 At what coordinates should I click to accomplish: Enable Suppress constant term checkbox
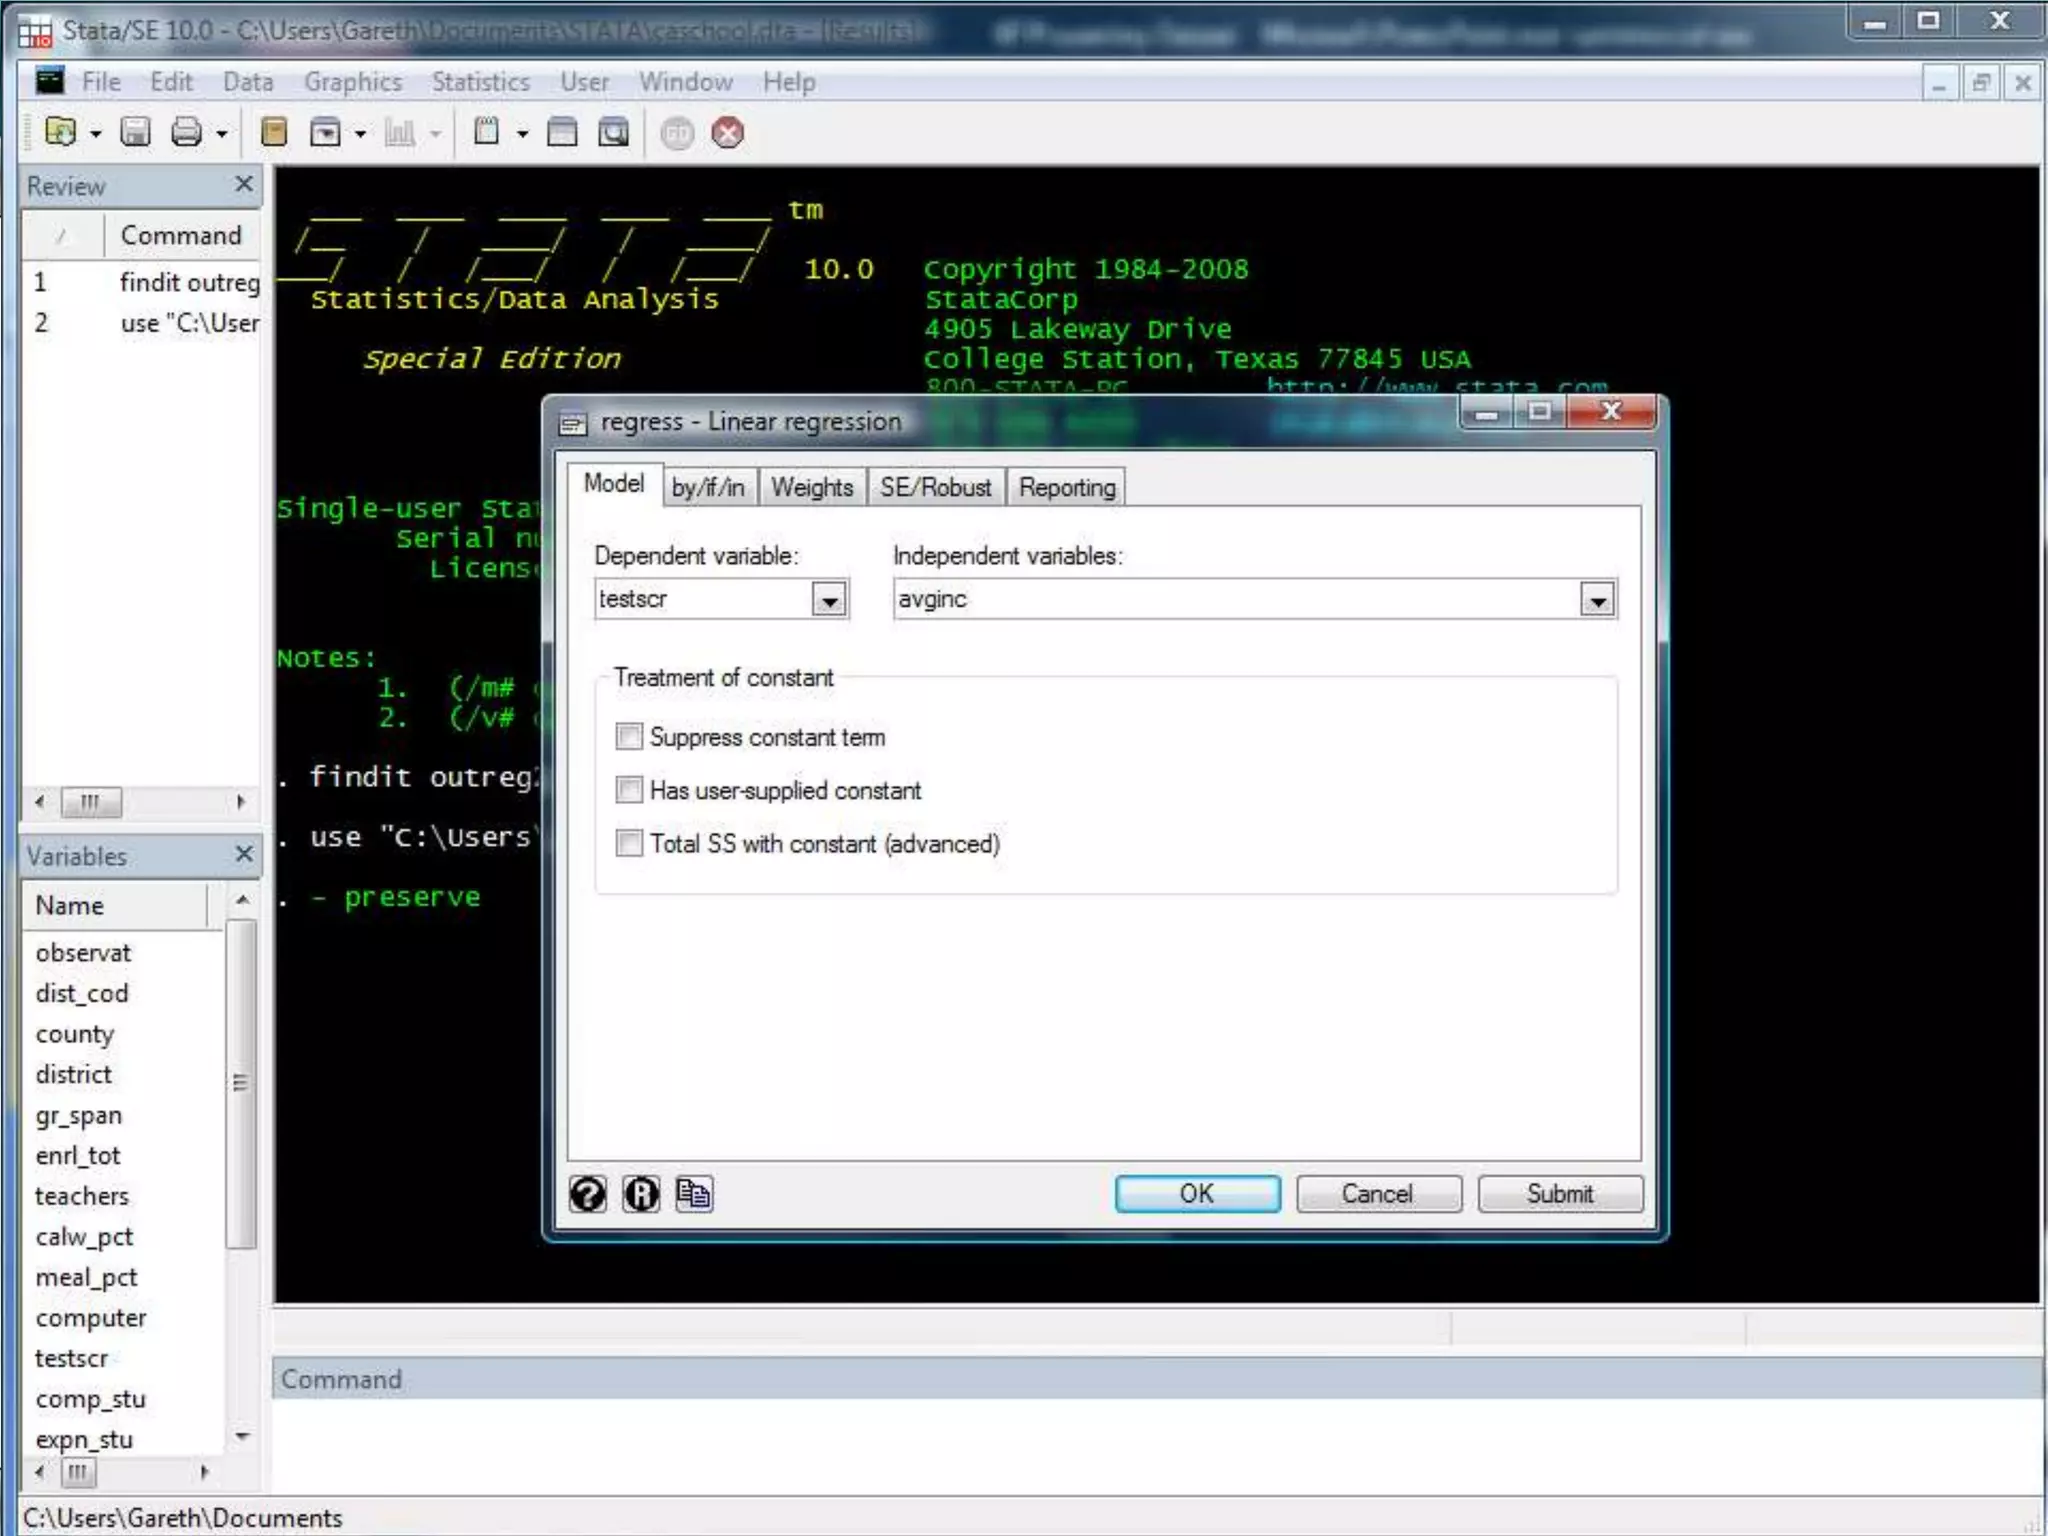coord(629,737)
